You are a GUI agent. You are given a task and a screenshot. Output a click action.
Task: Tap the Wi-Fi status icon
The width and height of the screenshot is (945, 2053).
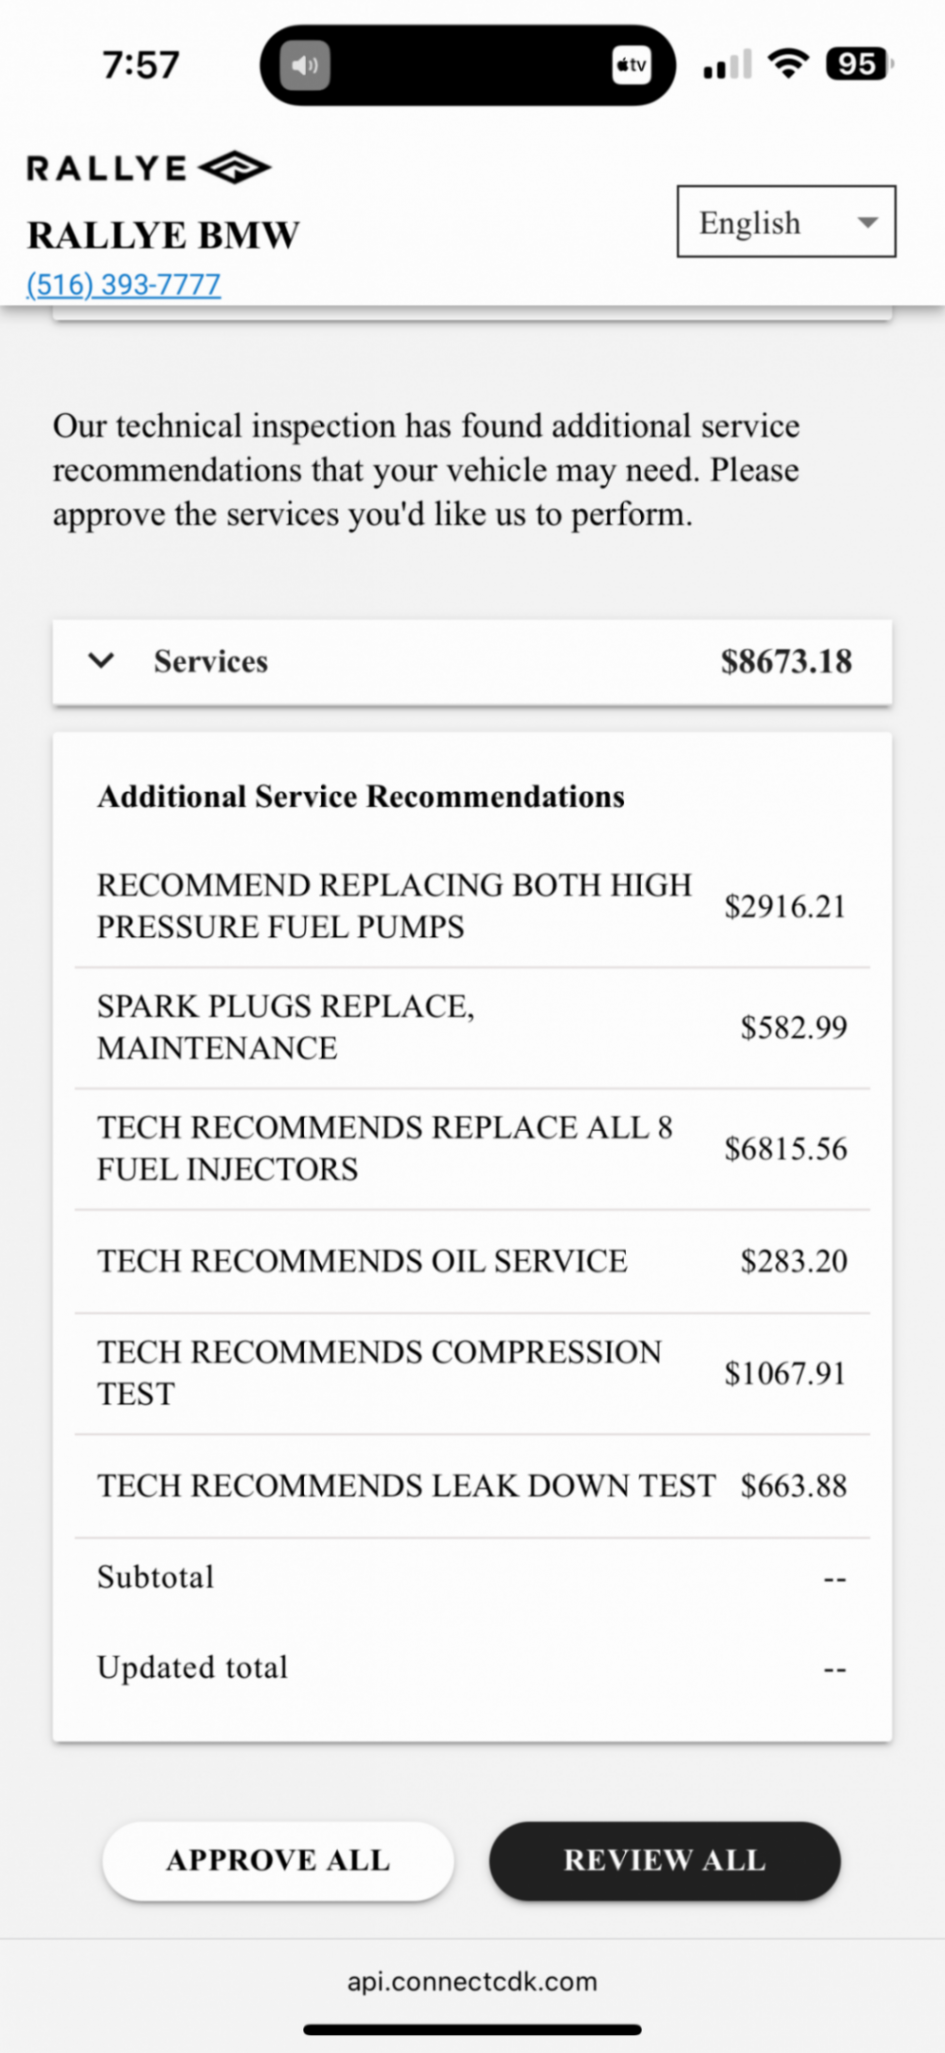pyautogui.click(x=788, y=64)
